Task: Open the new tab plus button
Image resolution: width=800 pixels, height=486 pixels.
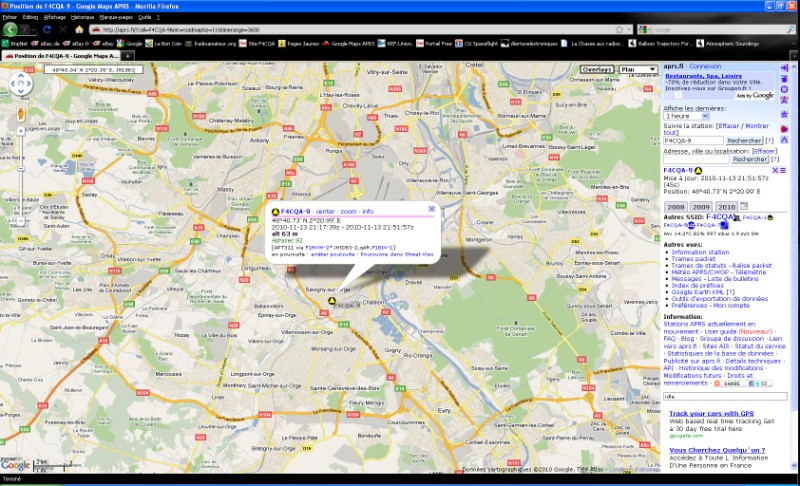Action: coord(128,56)
